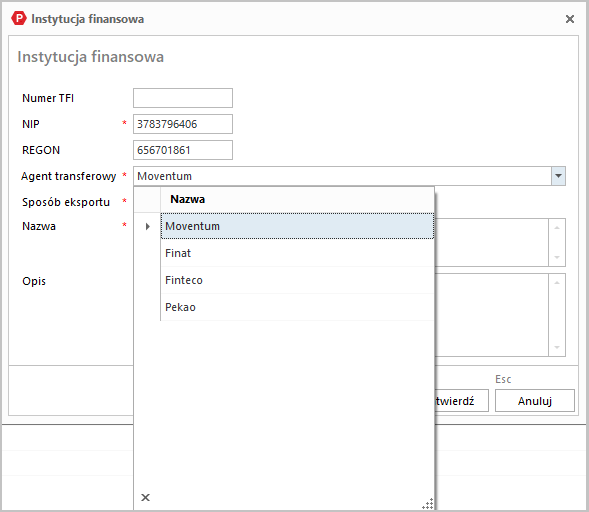Click the row indicator arrow beside Moventum

tap(148, 226)
